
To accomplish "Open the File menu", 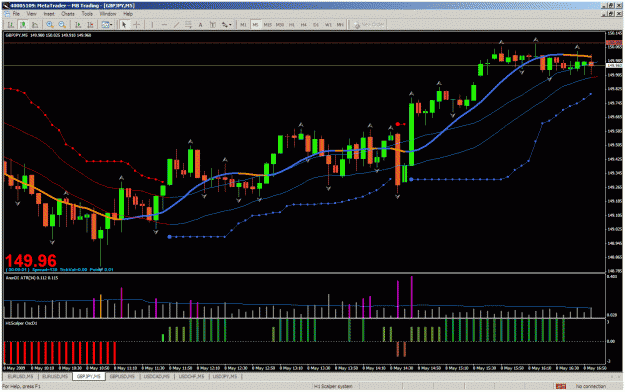I will click(x=16, y=14).
